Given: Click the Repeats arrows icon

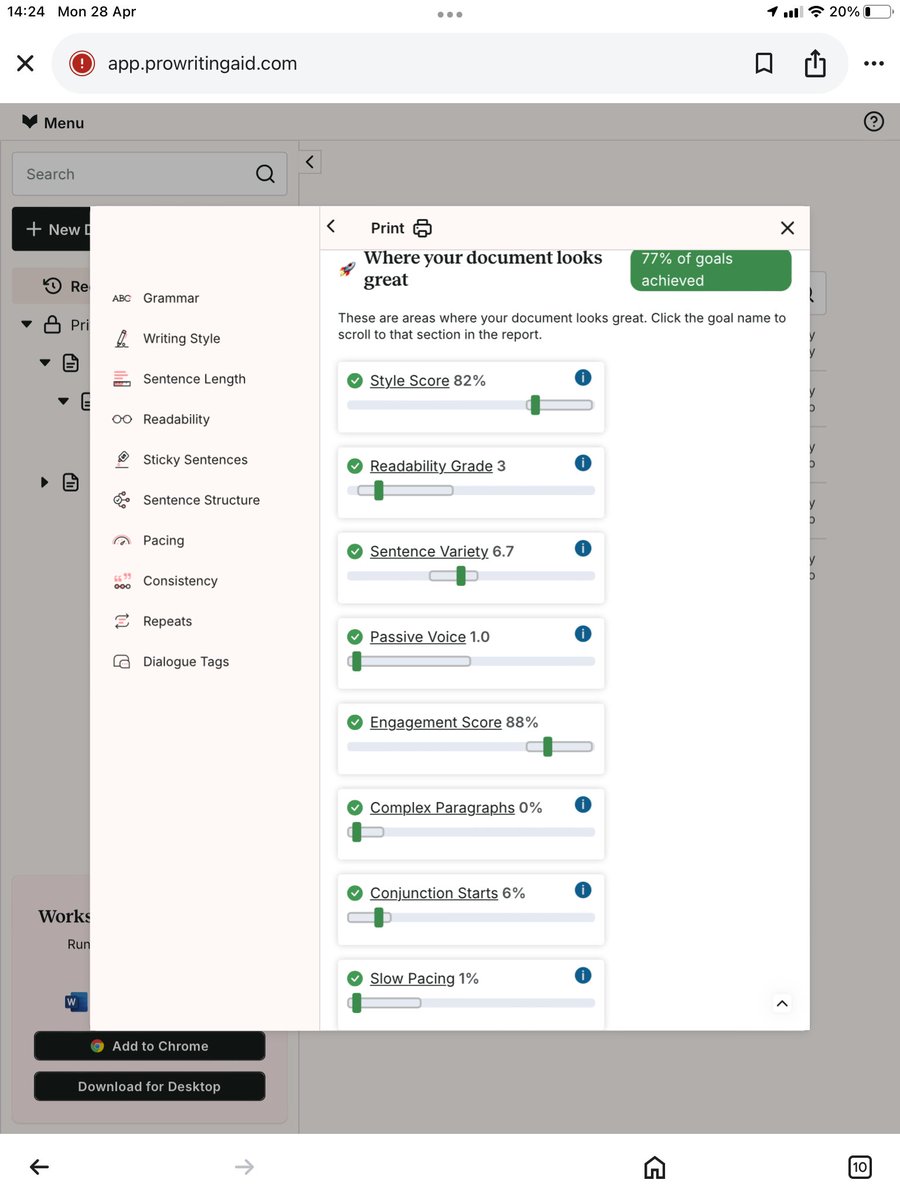Looking at the screenshot, I should [122, 621].
